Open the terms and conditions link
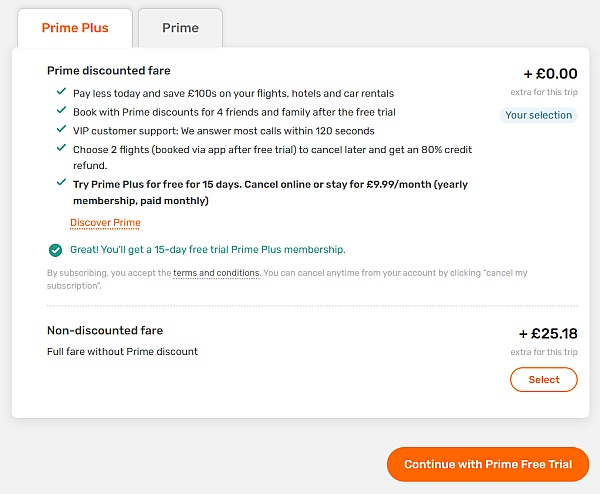The height and width of the screenshot is (494, 600). coord(216,273)
